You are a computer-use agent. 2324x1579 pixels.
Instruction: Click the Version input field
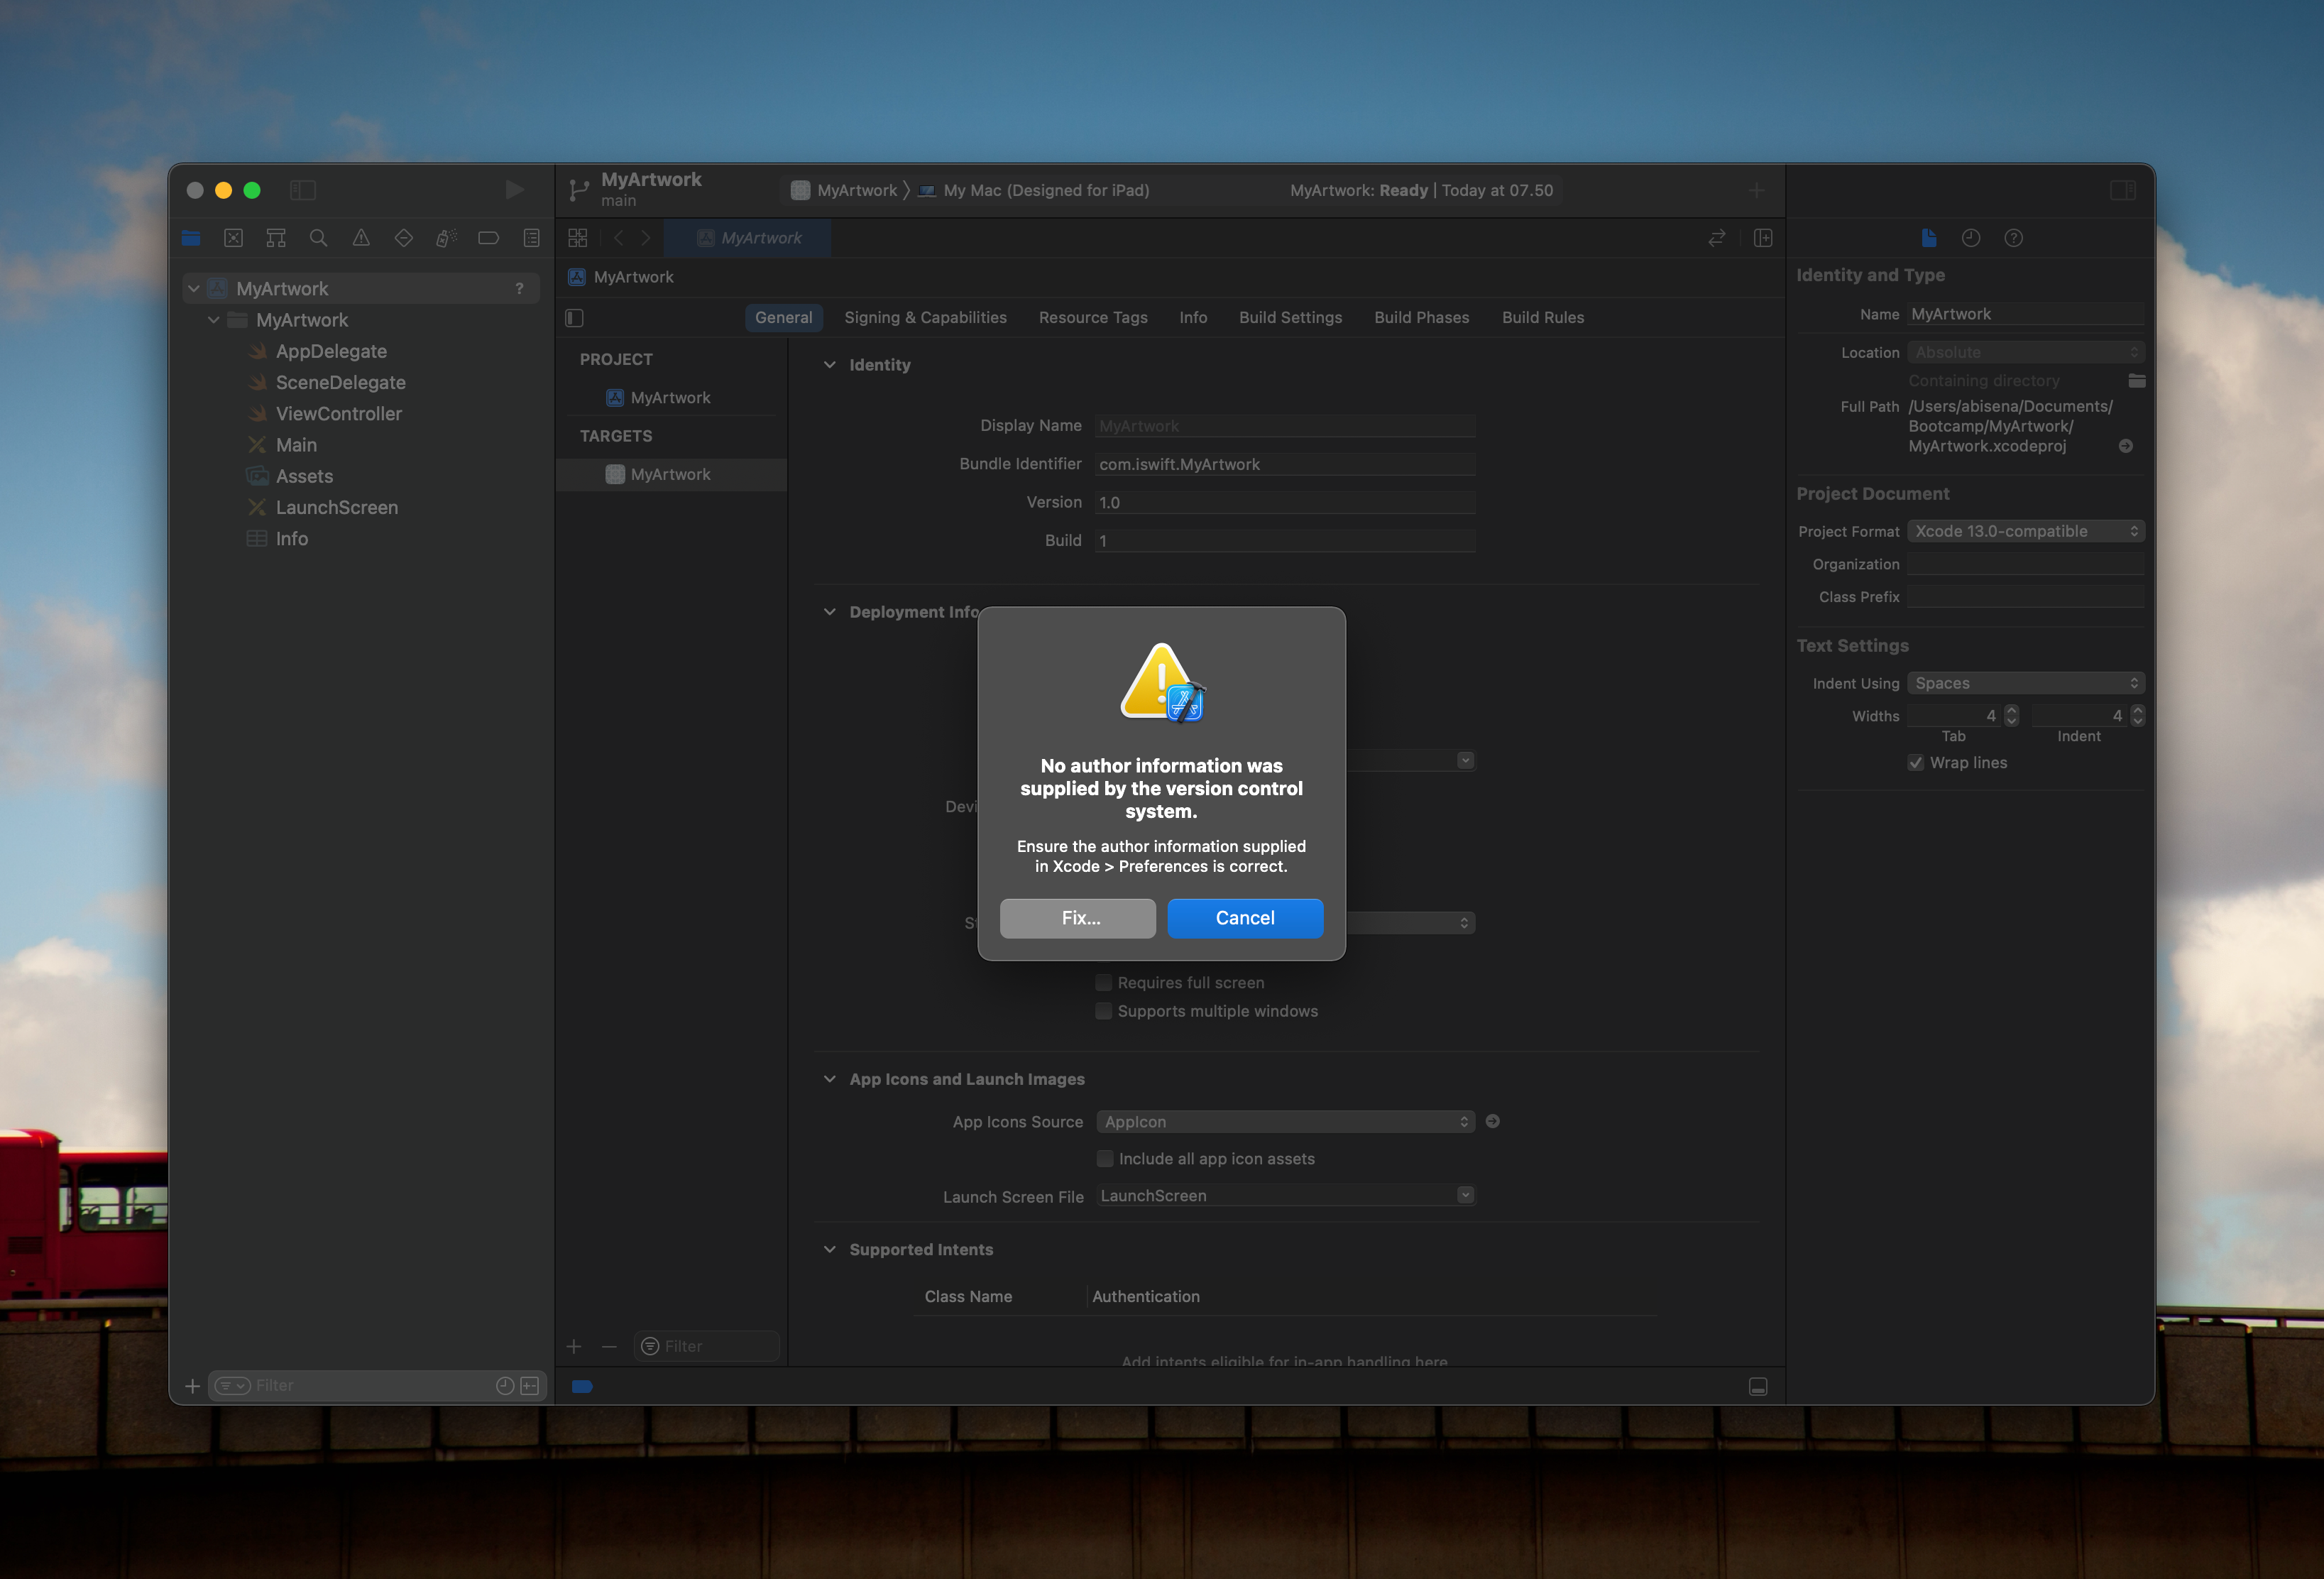1285,502
